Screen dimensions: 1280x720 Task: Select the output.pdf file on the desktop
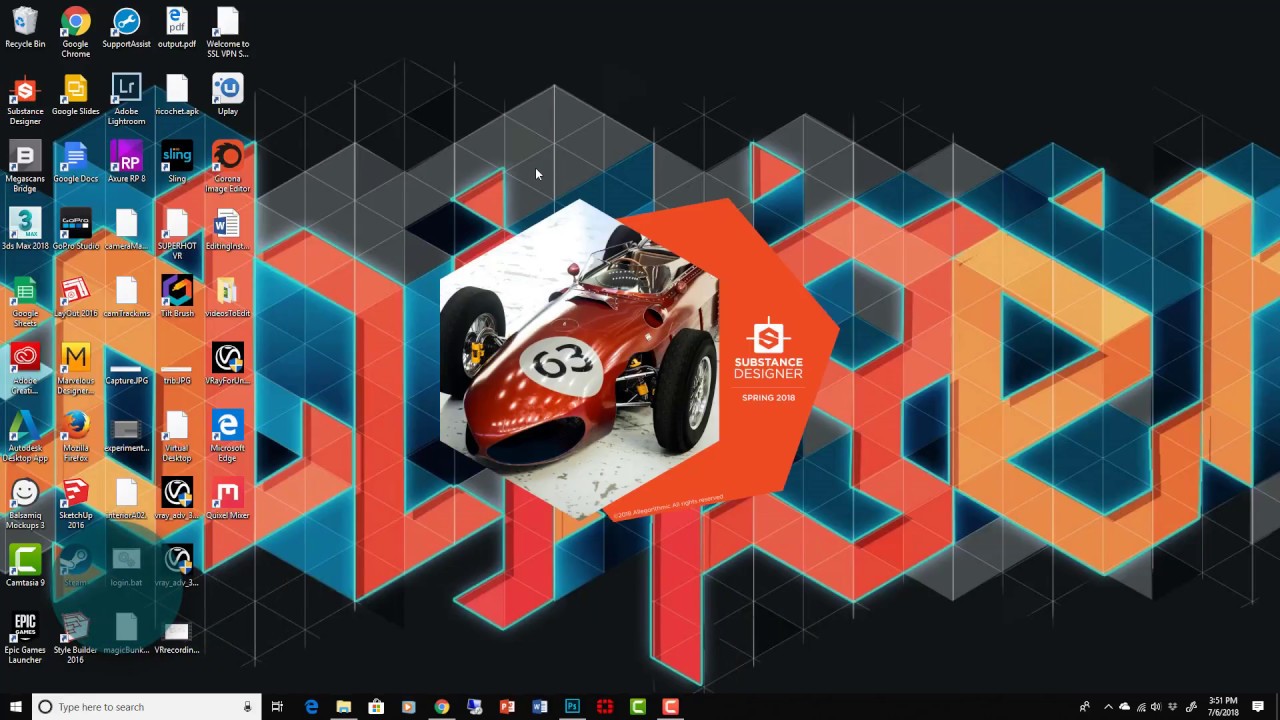(x=177, y=28)
